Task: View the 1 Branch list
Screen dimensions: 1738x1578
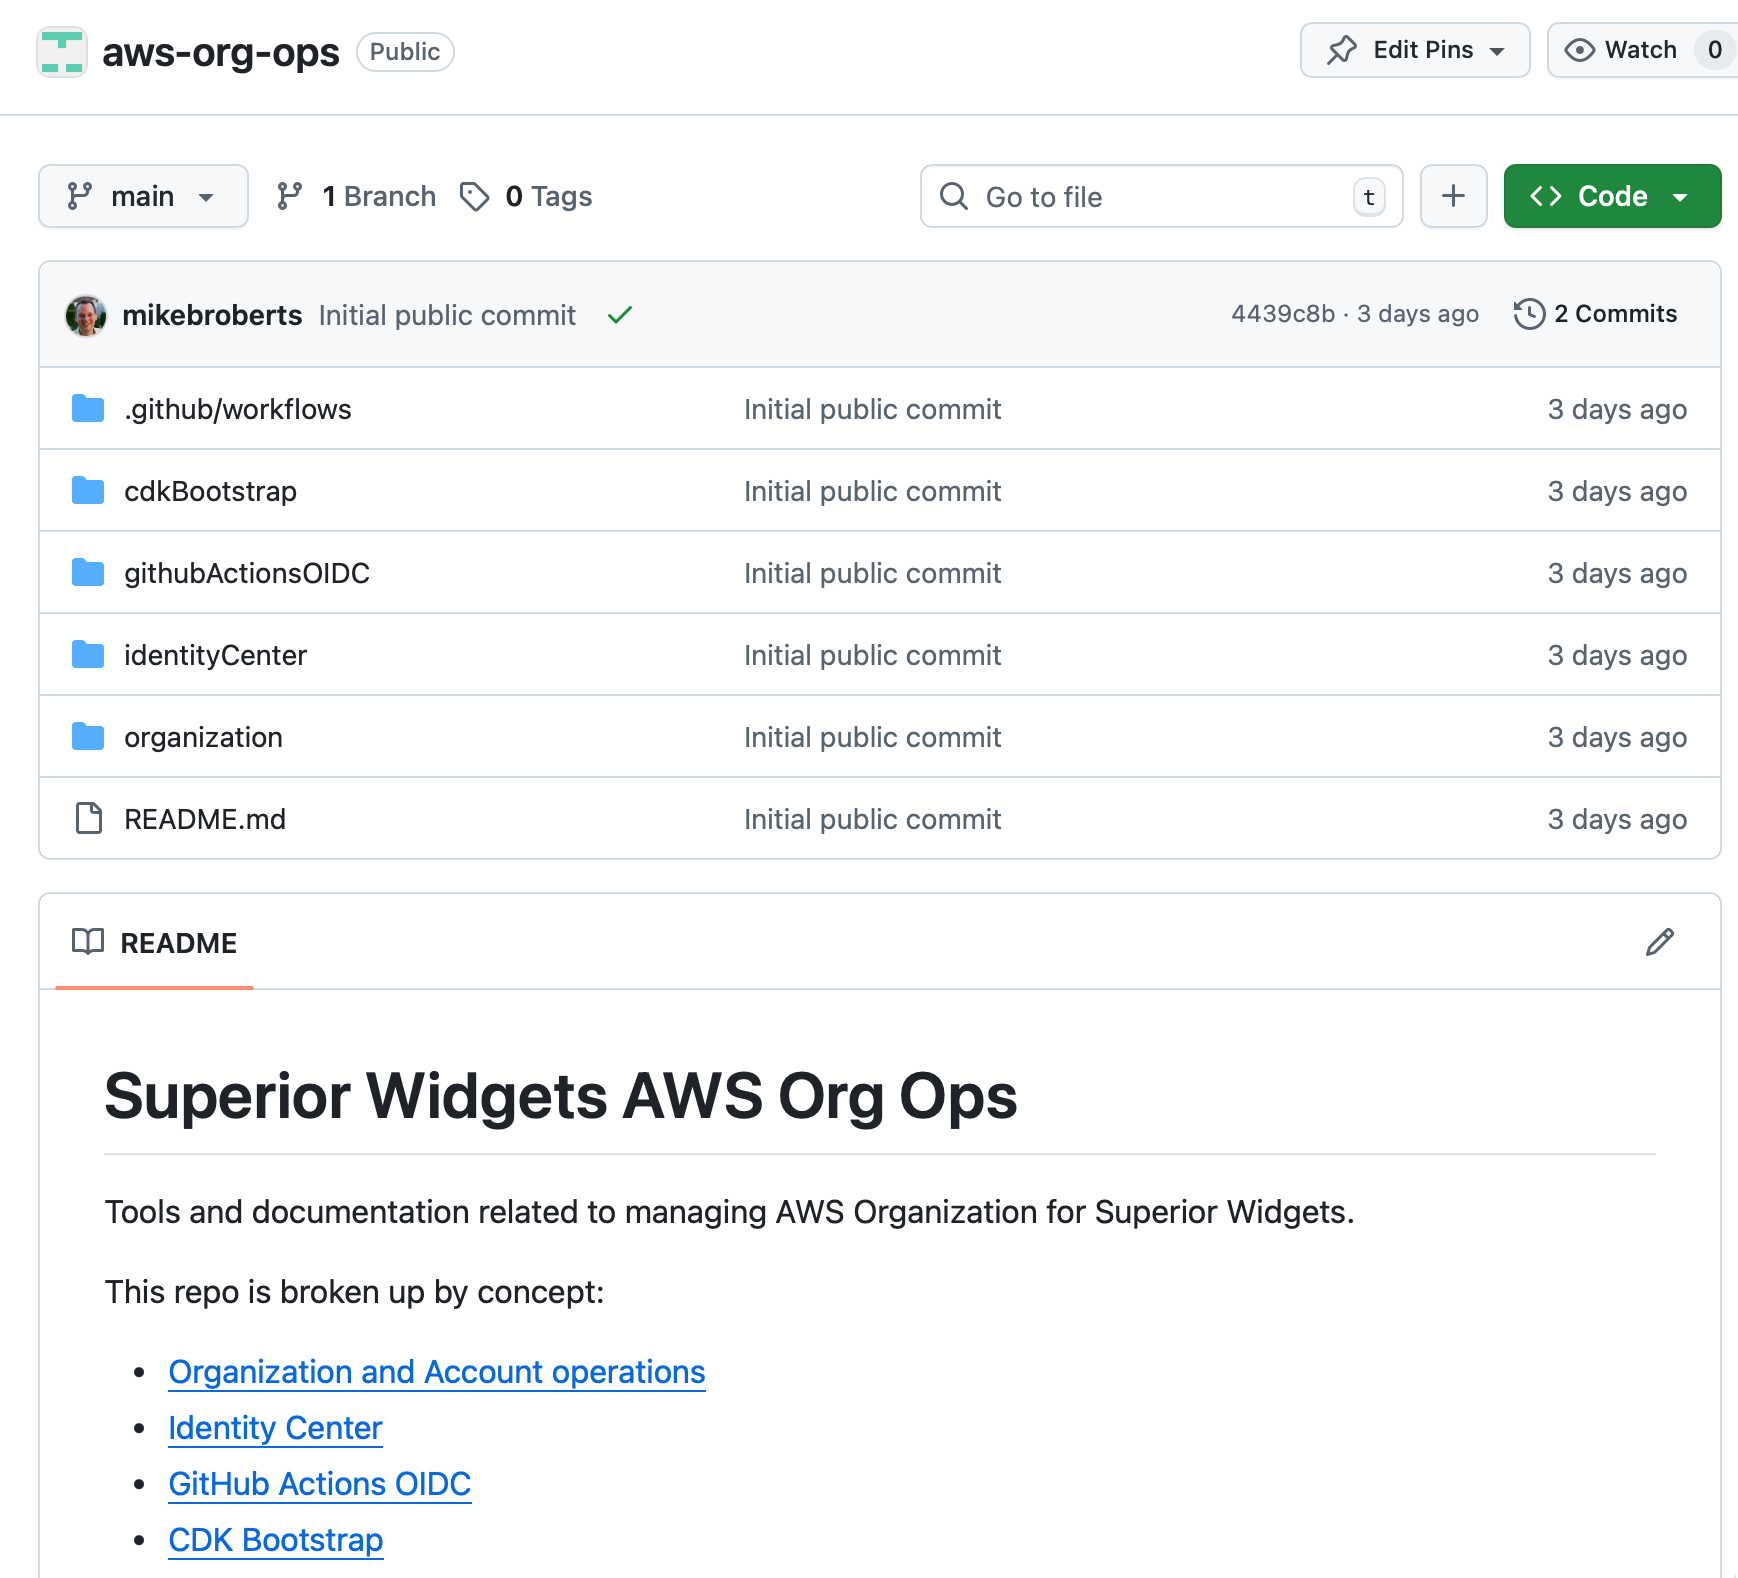Action: point(357,197)
